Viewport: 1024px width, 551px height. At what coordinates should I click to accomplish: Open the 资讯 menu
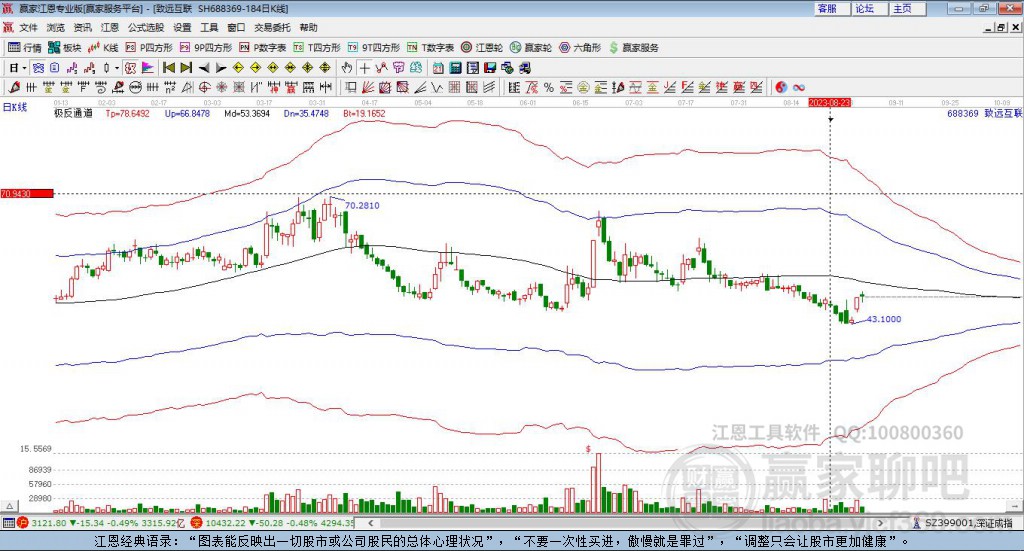[x=82, y=27]
